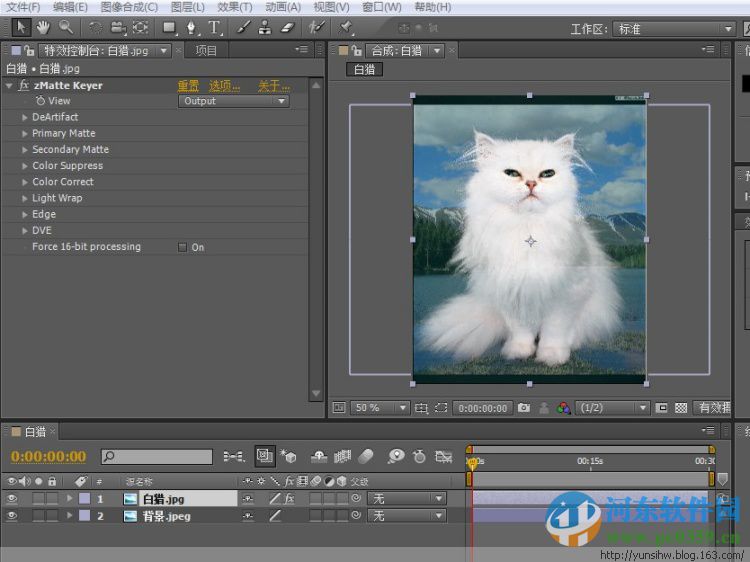Select the Rectangle shape tool
The image size is (750, 562).
coord(168,27)
